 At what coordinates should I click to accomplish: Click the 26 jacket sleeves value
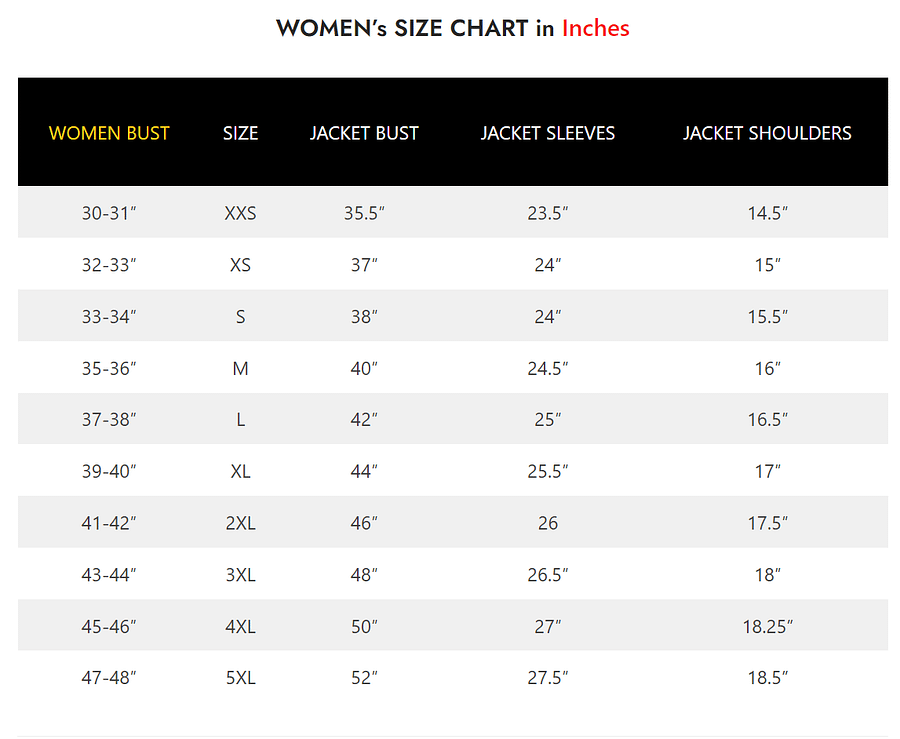coord(547,523)
